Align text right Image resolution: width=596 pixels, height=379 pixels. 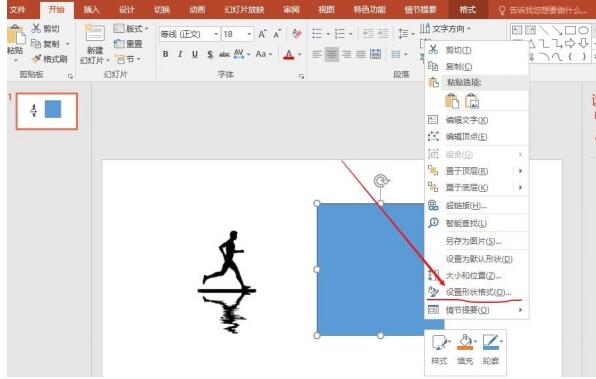click(346, 55)
